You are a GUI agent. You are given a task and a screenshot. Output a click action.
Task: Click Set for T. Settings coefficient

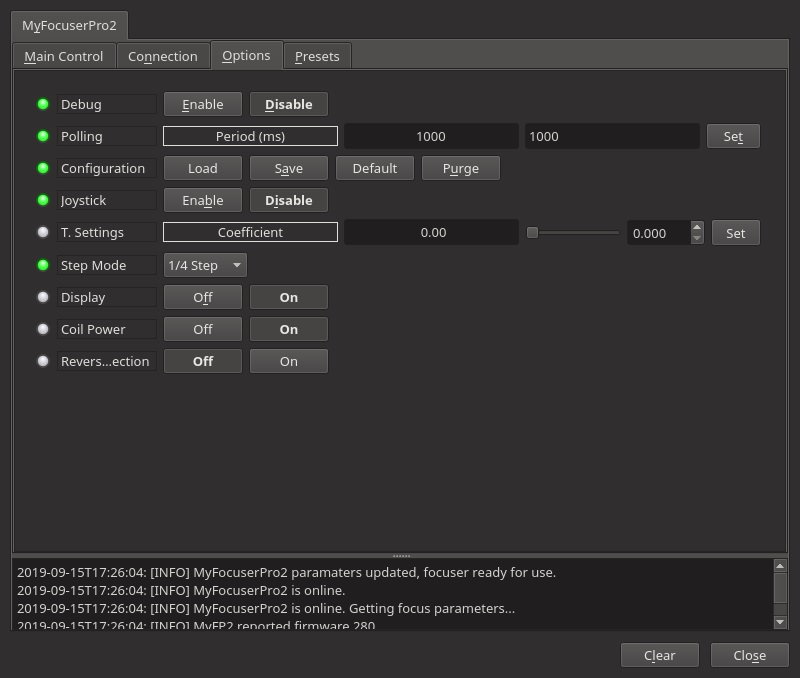[736, 233]
